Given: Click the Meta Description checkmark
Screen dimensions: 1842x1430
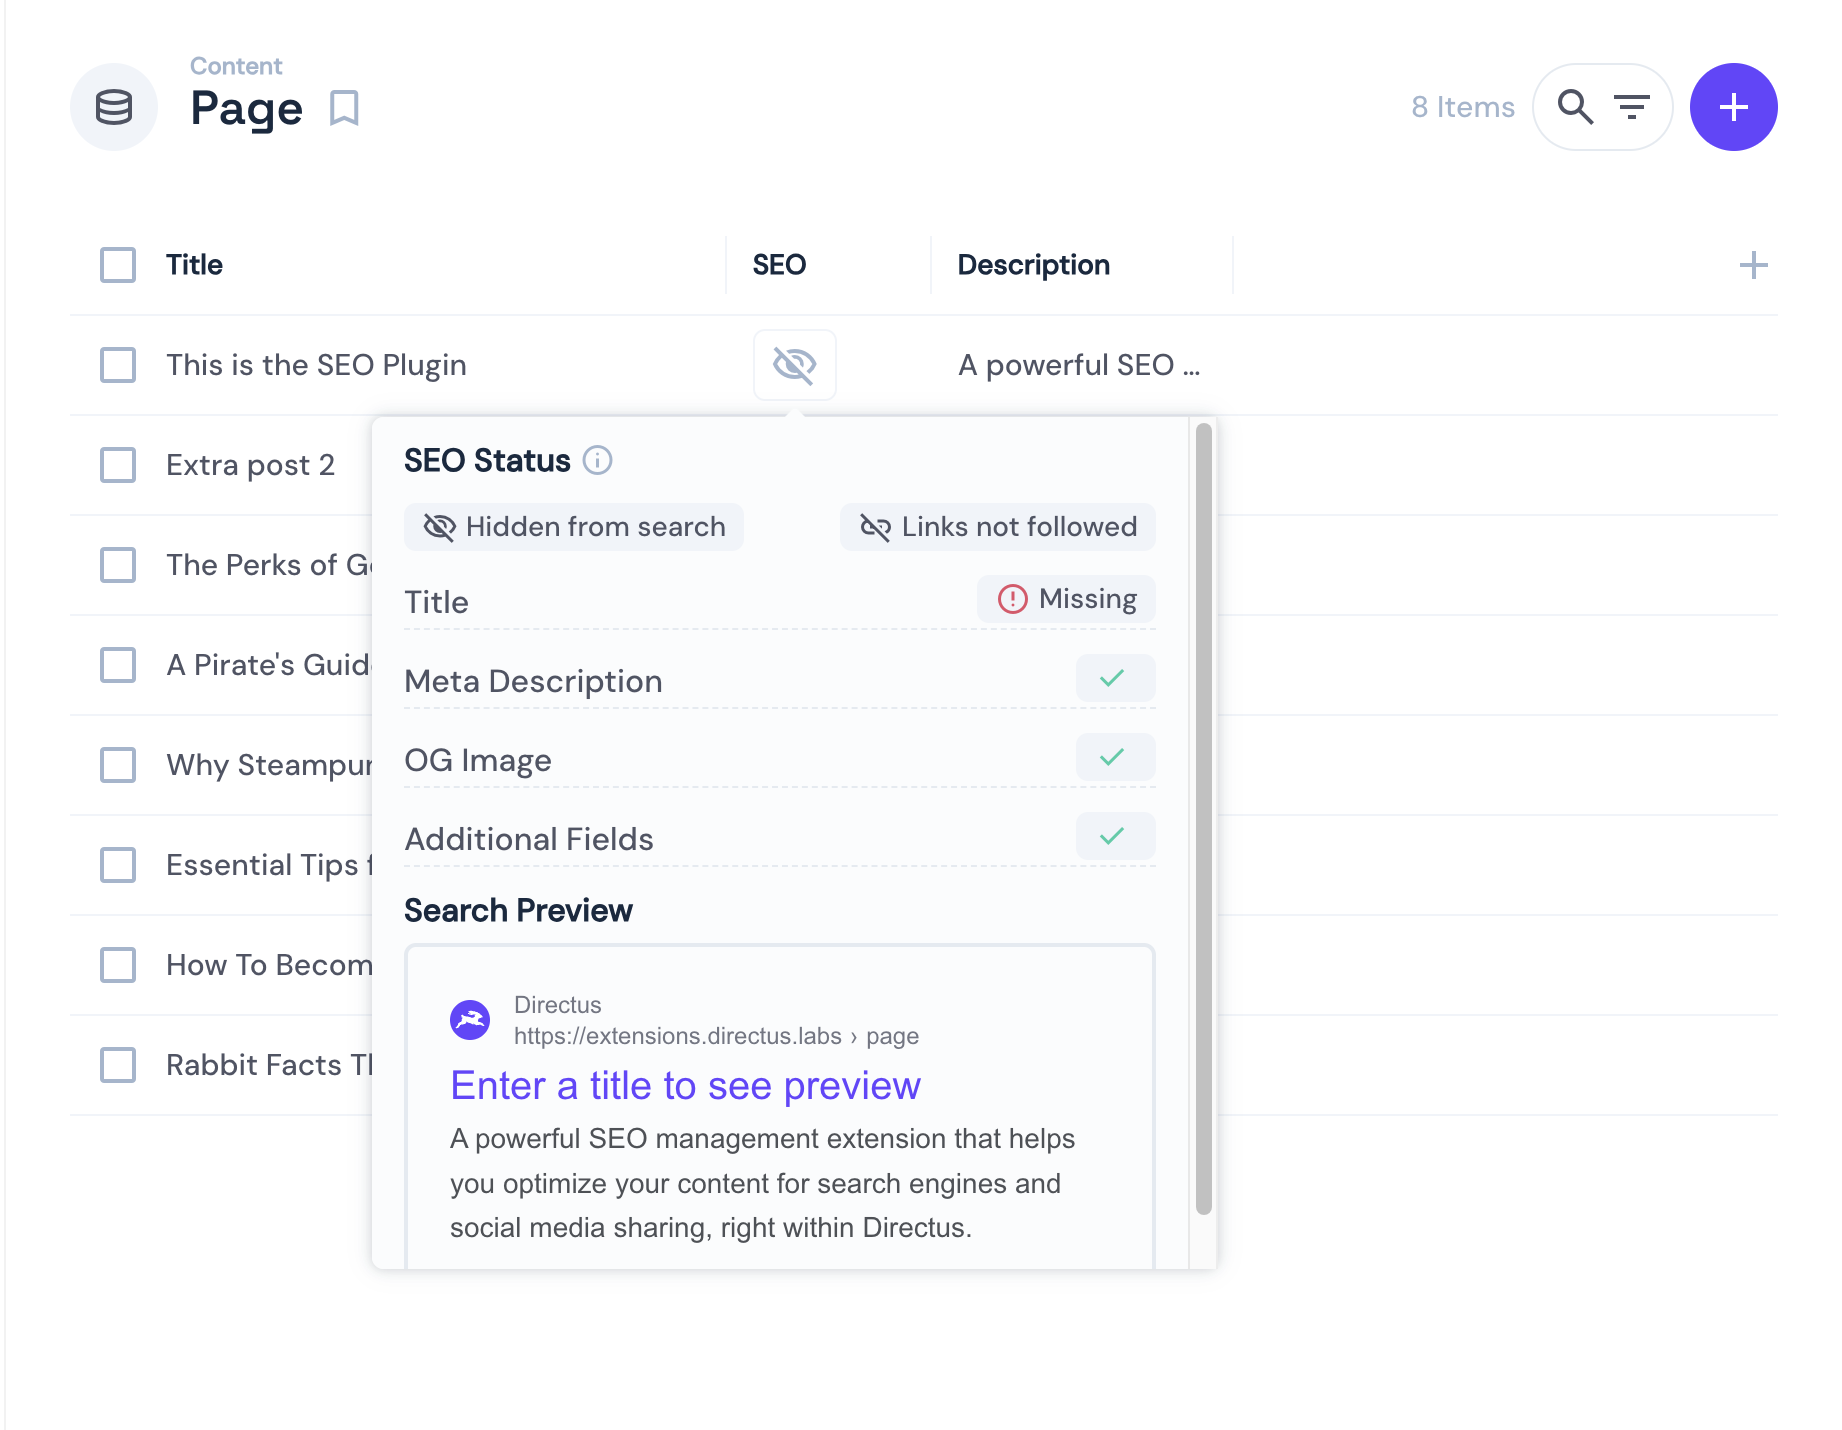Looking at the screenshot, I should tap(1115, 678).
